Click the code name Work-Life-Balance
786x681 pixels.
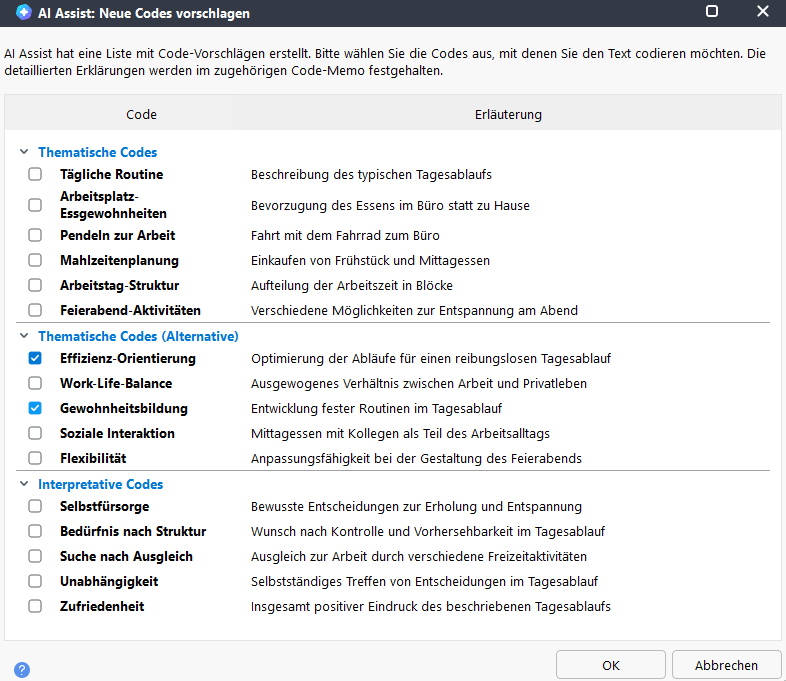116,383
